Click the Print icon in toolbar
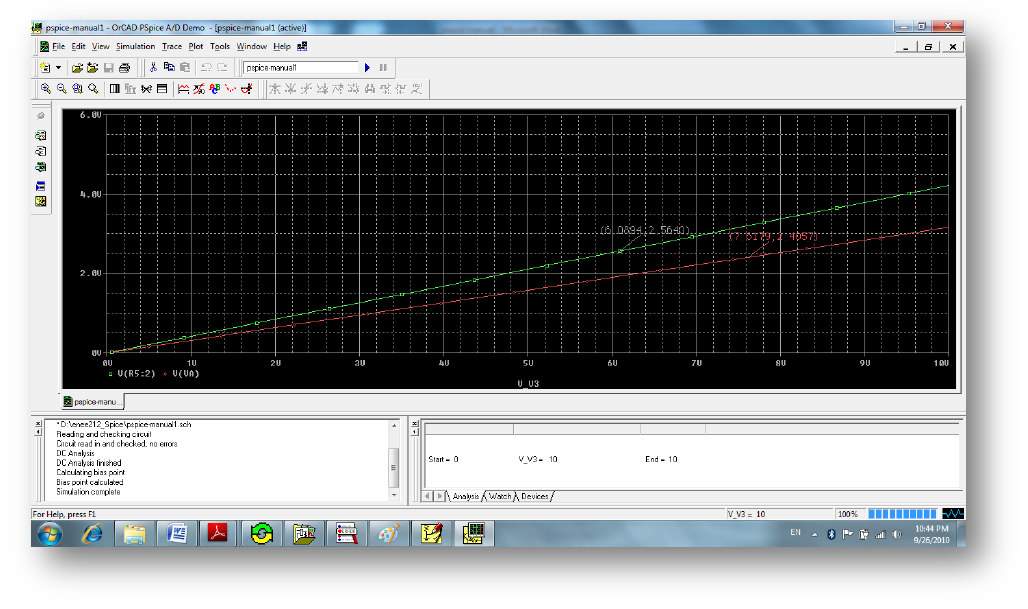 point(125,68)
